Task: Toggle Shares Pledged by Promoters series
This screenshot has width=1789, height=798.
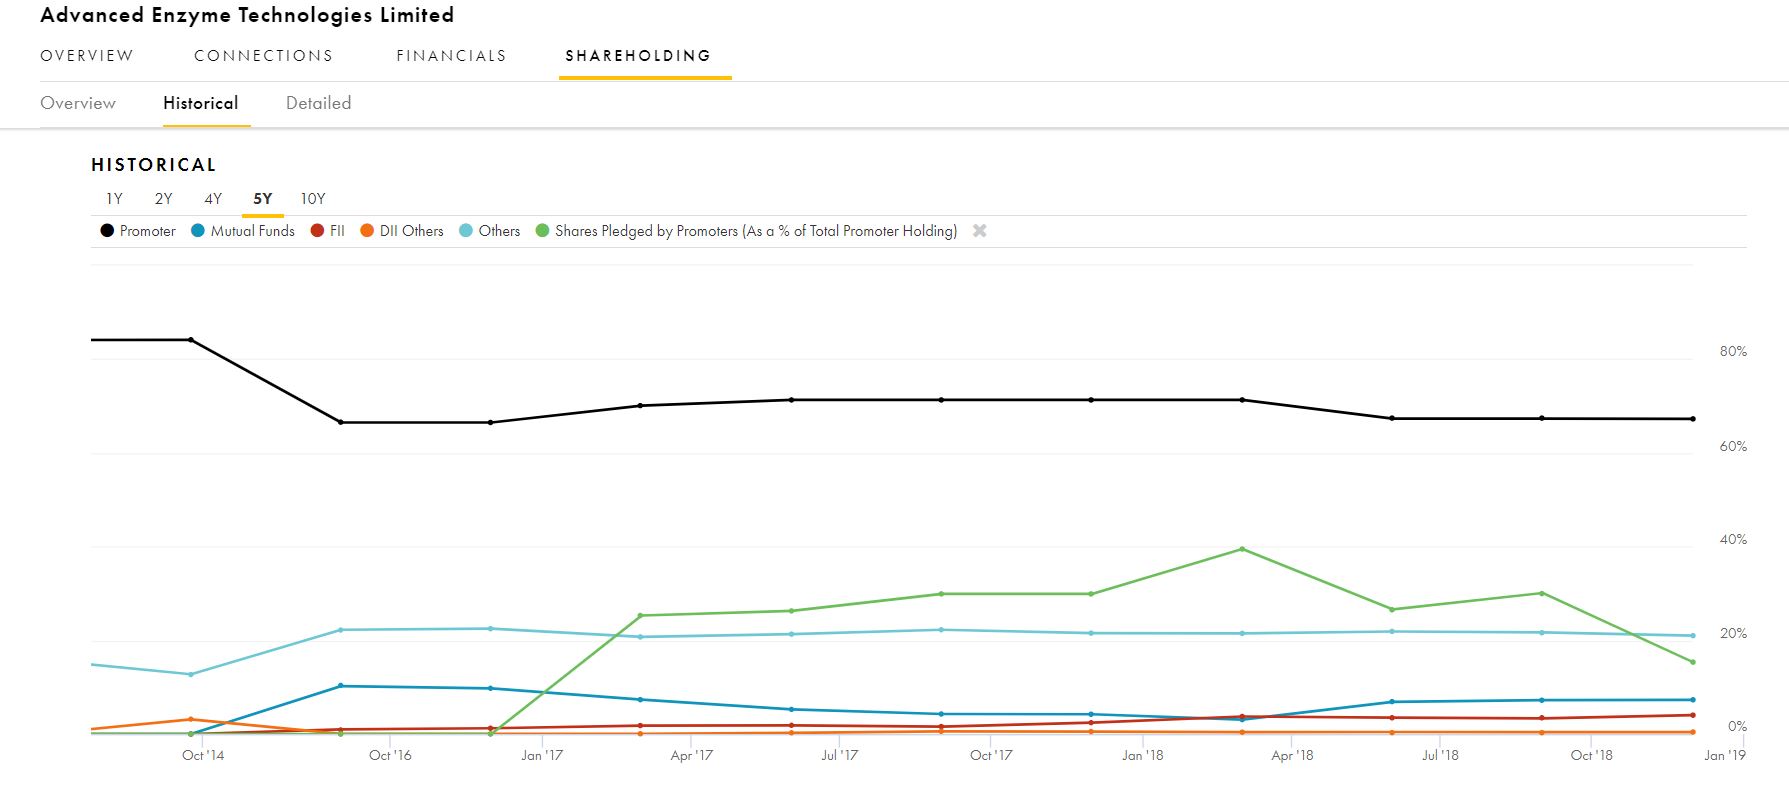Action: 746,231
